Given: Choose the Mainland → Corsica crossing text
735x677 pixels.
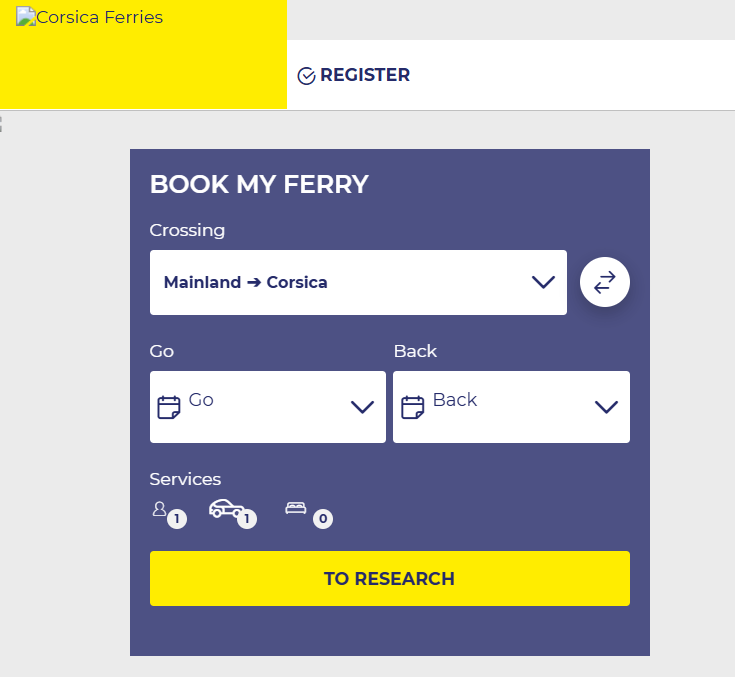Looking at the screenshot, I should [x=246, y=282].
